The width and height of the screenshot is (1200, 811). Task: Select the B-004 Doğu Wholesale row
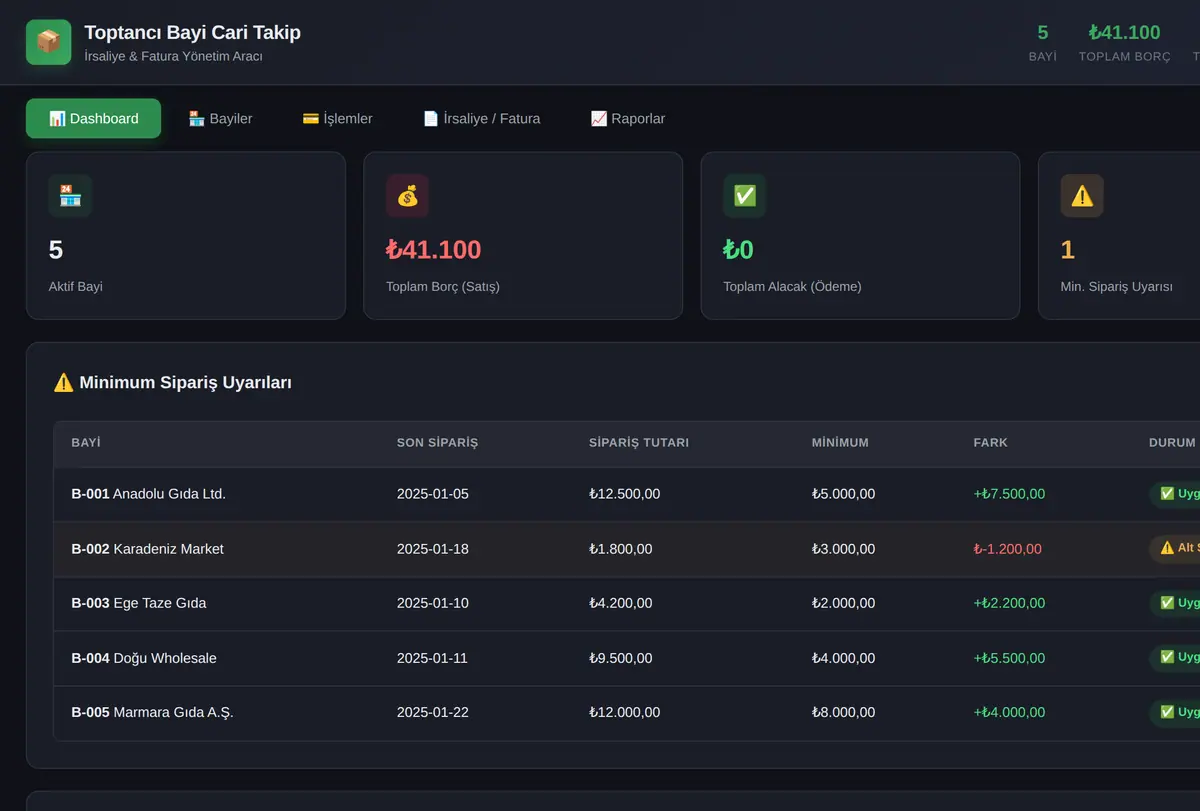point(627,658)
